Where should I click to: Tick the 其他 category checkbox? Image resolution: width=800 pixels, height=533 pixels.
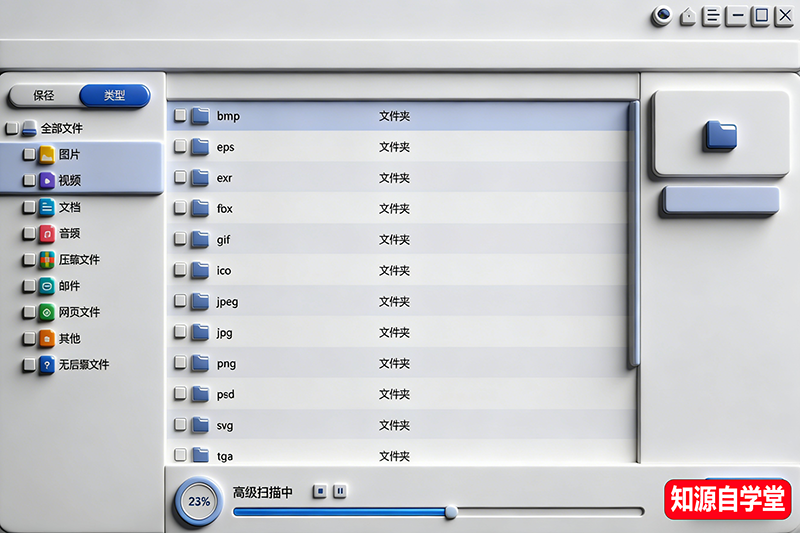click(29, 338)
